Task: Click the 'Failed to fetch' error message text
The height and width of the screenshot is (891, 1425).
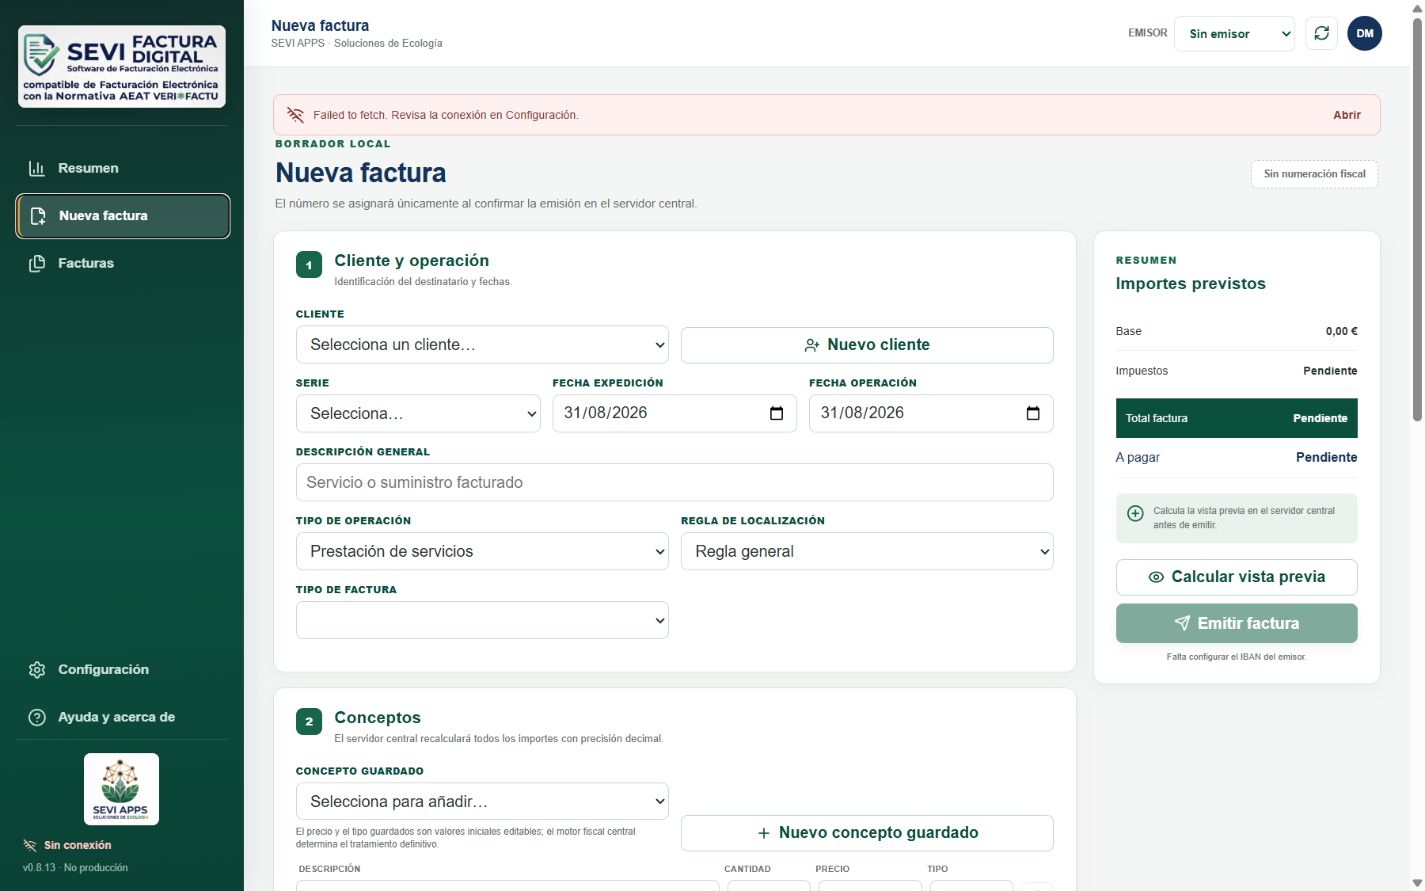Action: (x=445, y=115)
